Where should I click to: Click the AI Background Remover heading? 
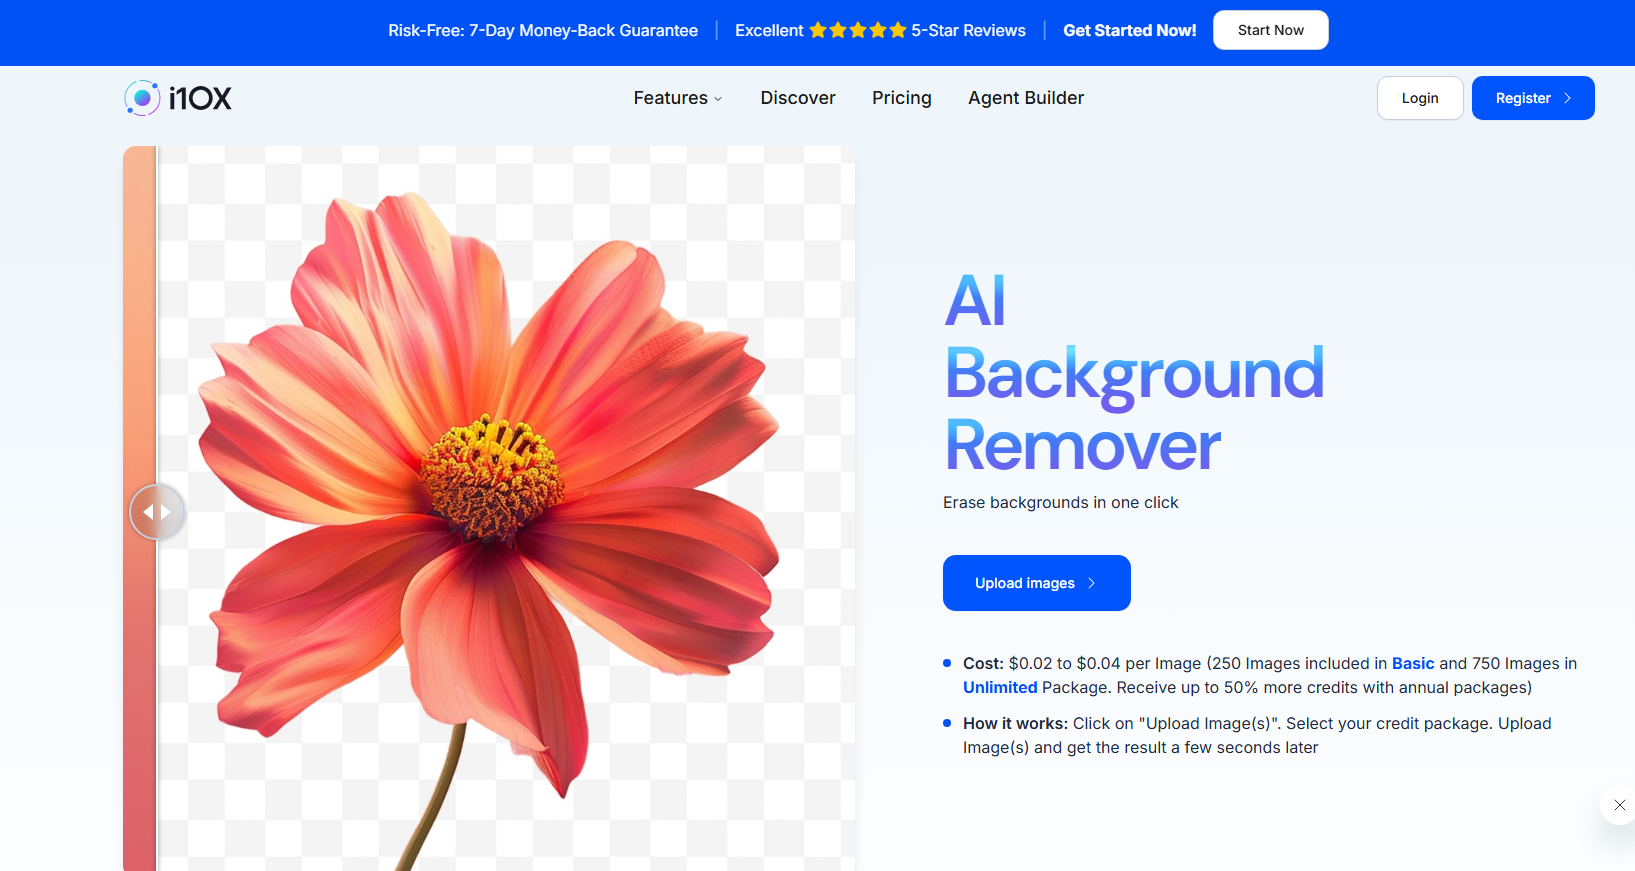pyautogui.click(x=1133, y=372)
